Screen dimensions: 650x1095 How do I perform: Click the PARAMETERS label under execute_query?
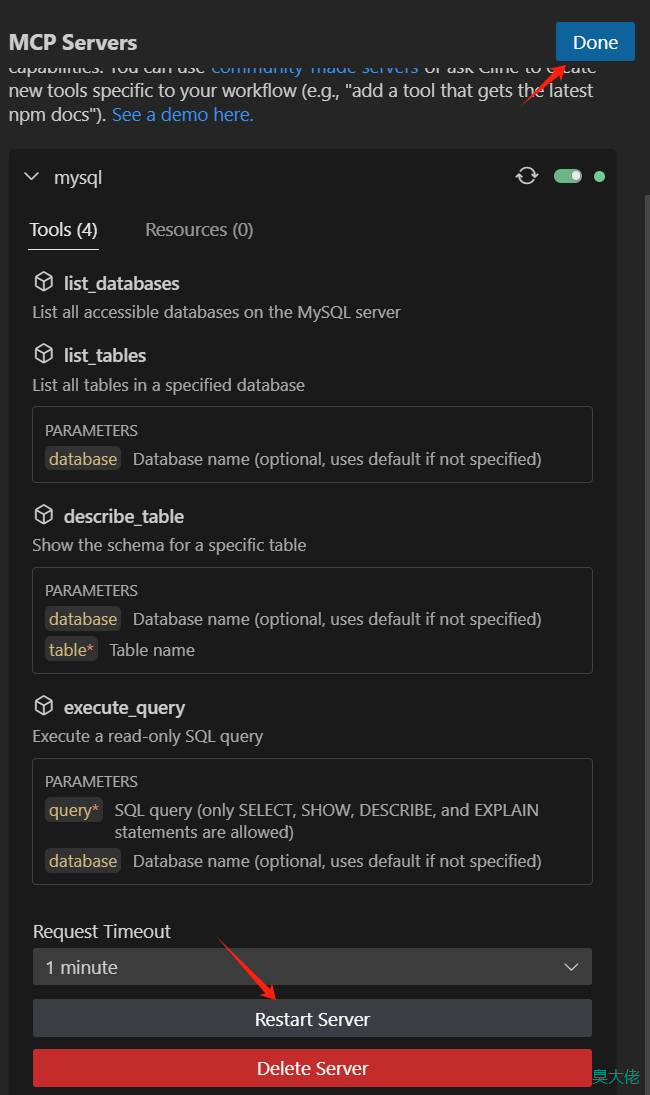pyautogui.click(x=91, y=781)
